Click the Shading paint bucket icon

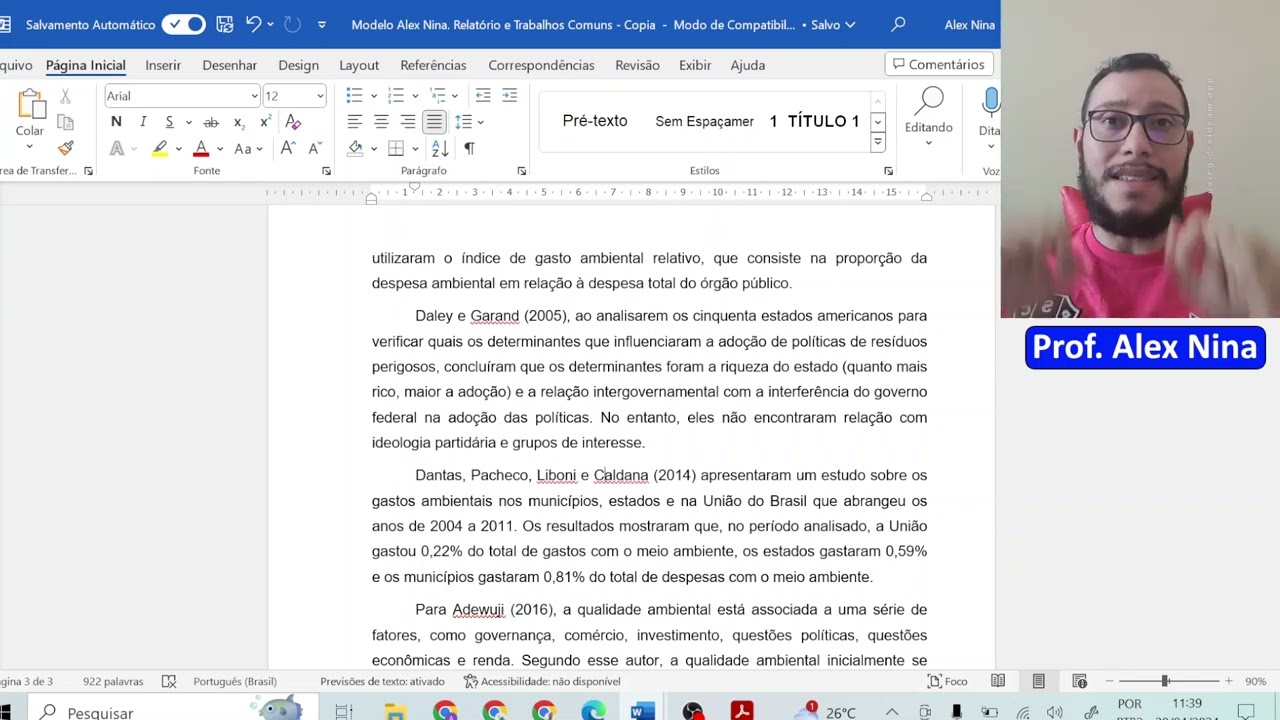355,148
